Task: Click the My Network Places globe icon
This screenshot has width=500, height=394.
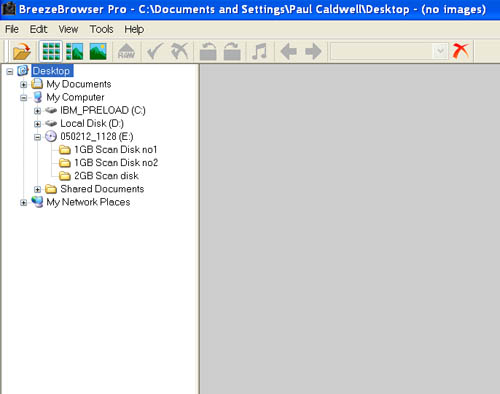Action: pyautogui.click(x=37, y=202)
